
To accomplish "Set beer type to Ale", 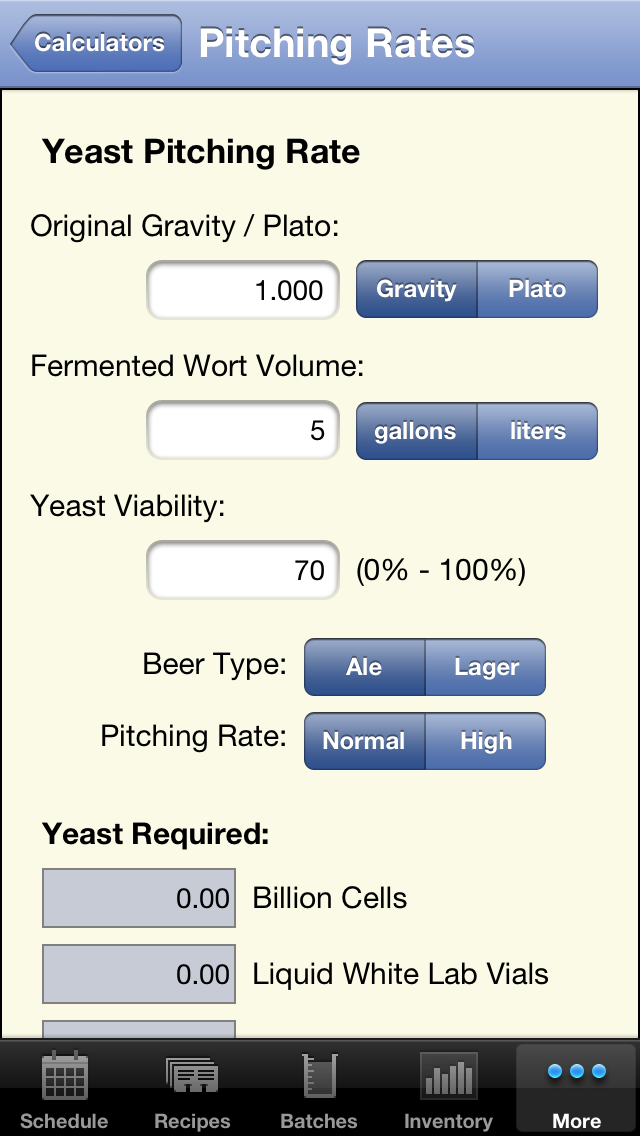I will [364, 667].
